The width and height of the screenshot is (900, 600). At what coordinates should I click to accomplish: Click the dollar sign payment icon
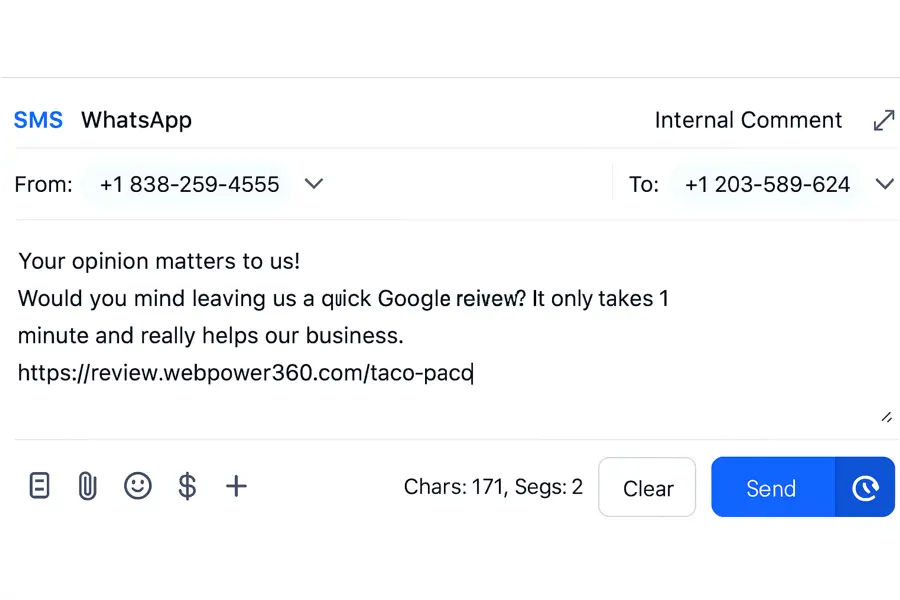(x=187, y=486)
